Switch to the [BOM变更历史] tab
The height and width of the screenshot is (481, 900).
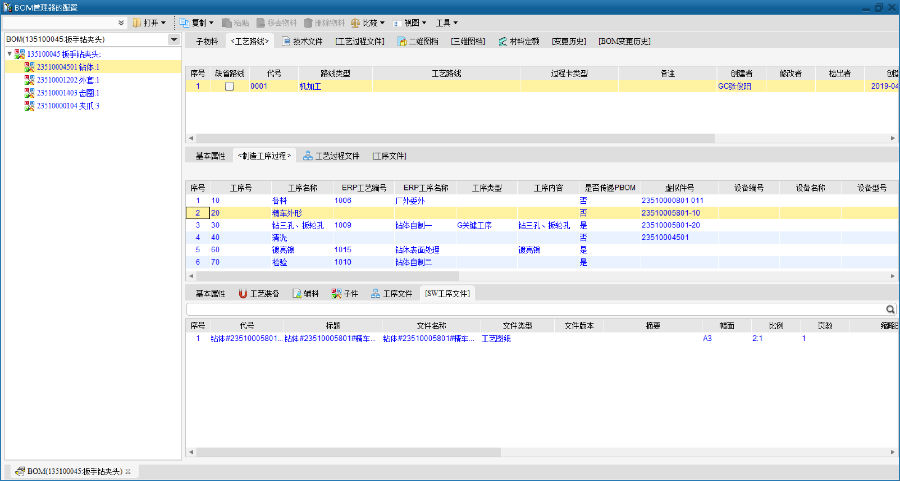[625, 41]
